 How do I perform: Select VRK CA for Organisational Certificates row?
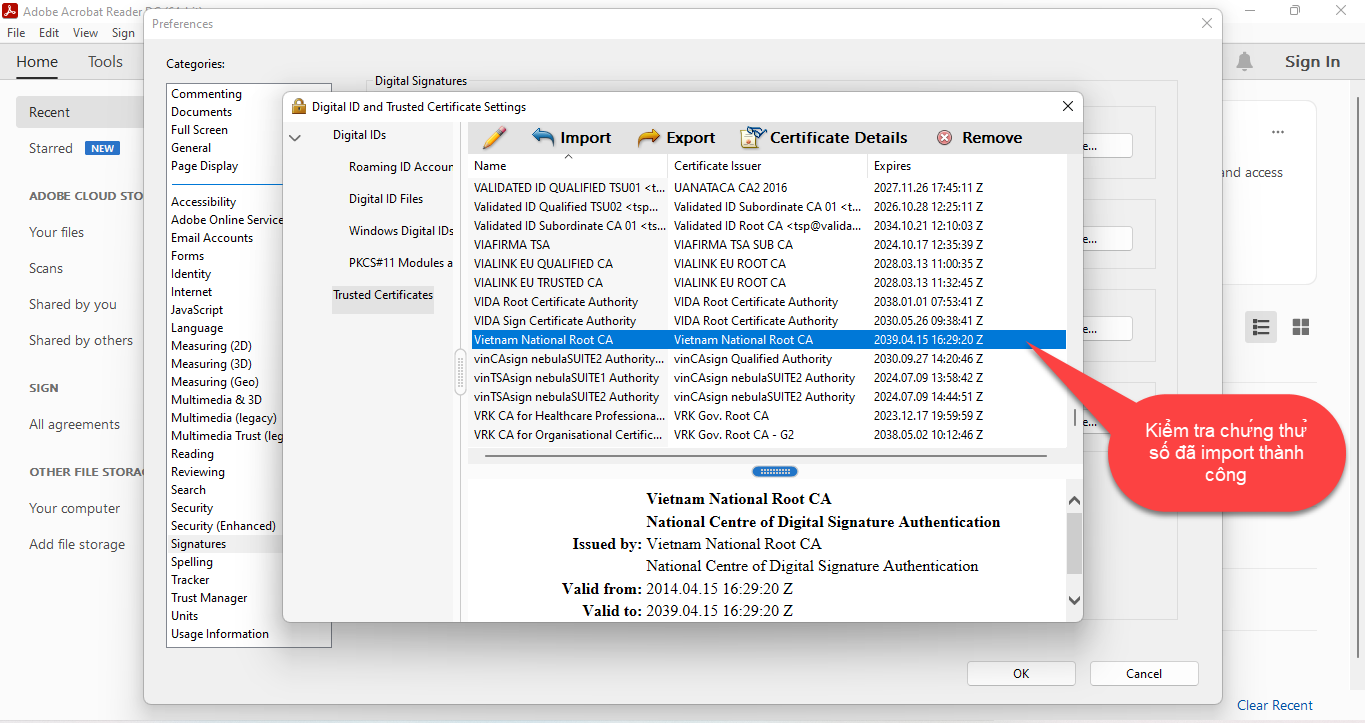(768, 435)
